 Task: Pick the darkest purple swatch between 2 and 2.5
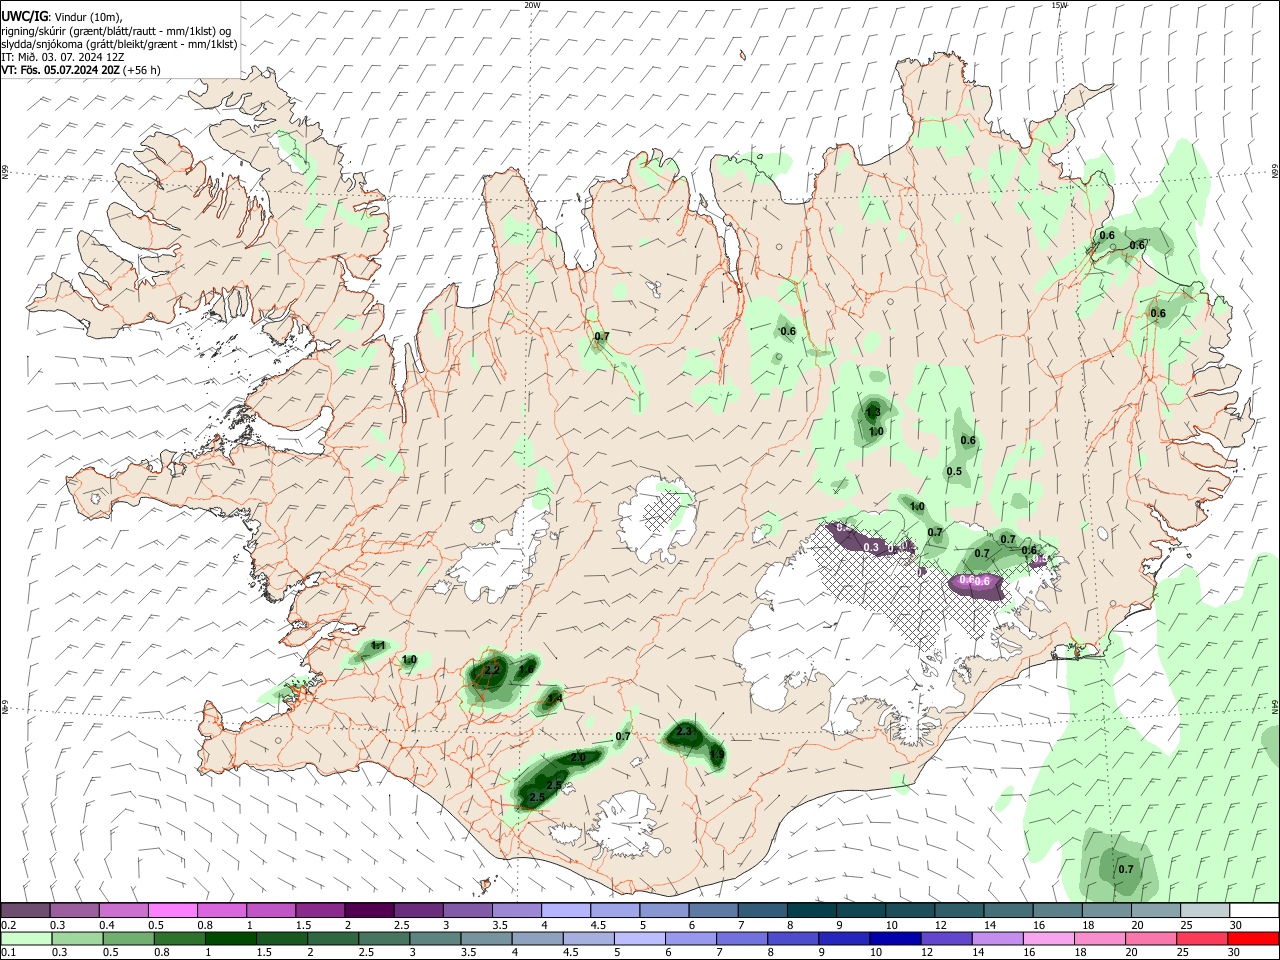click(x=369, y=910)
